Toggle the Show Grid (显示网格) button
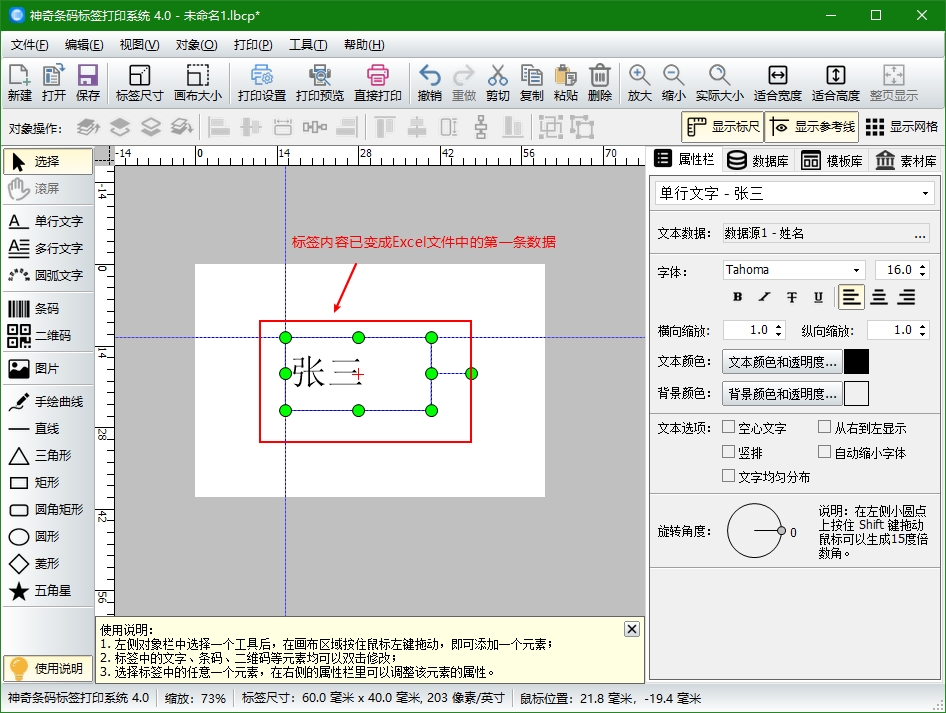The width and height of the screenshot is (946, 713). point(901,127)
